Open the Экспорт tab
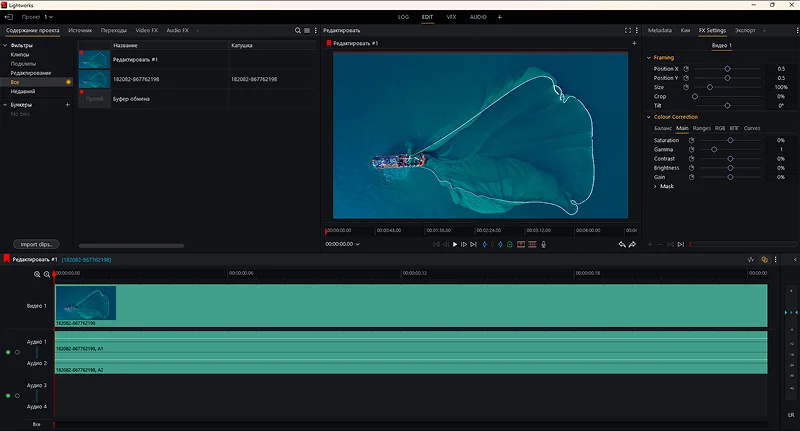Screen dimensions: 800x431 [745, 31]
